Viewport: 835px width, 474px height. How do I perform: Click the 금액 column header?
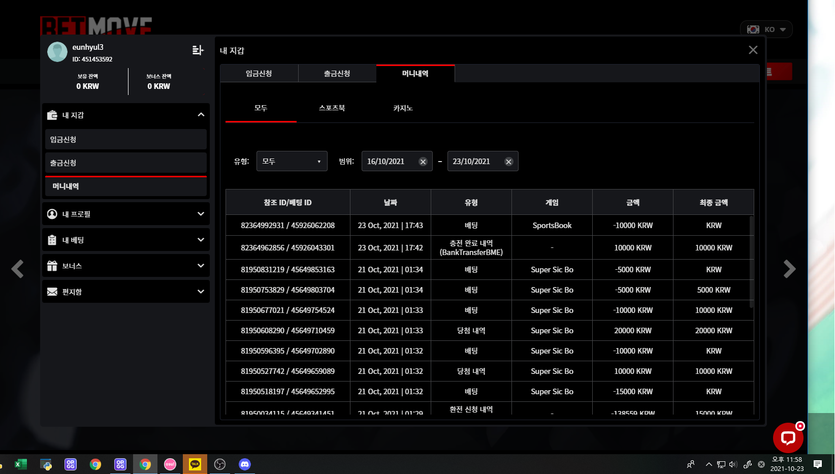633,202
